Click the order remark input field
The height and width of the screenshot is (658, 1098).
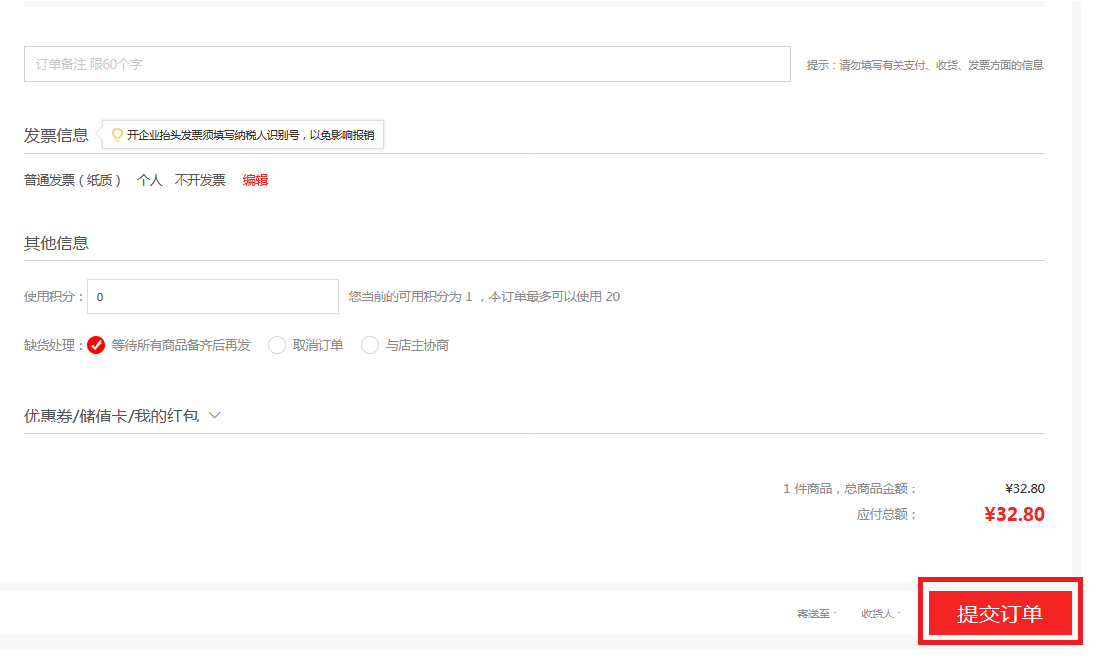tap(407, 64)
